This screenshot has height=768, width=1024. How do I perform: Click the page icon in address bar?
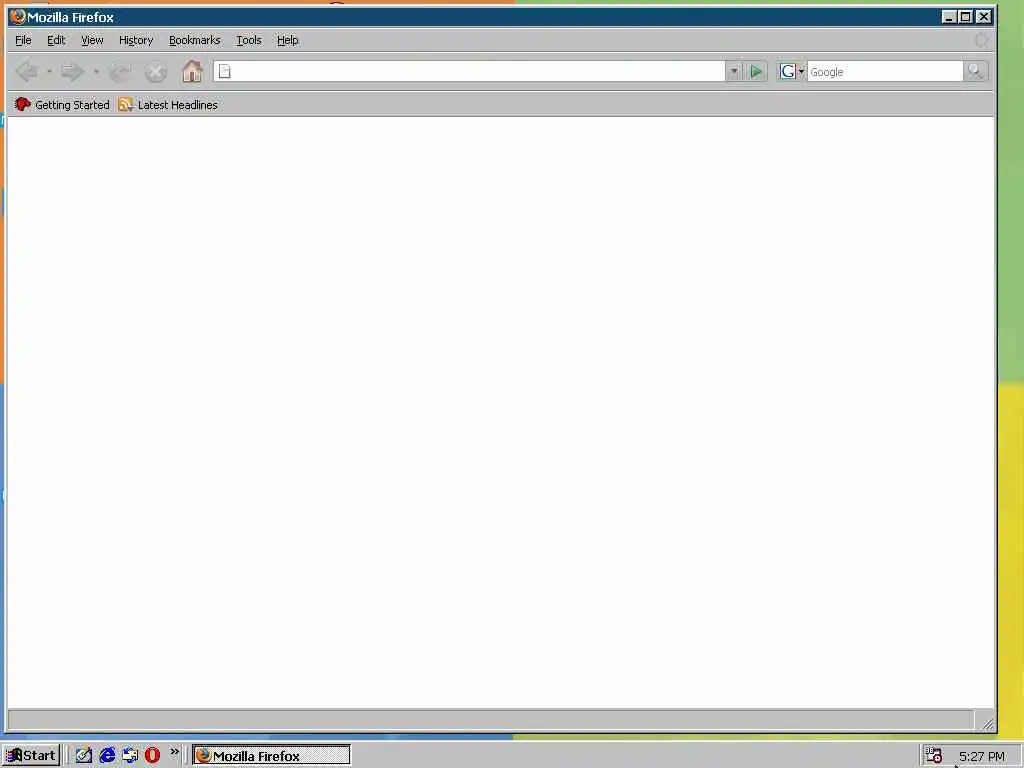pyautogui.click(x=225, y=71)
